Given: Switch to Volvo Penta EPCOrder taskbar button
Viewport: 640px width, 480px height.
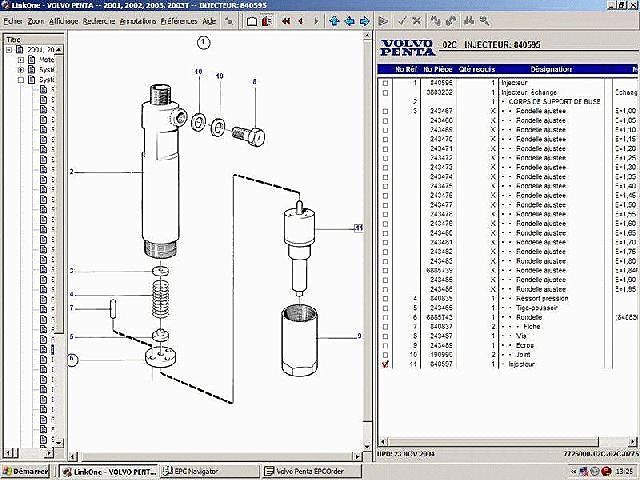Looking at the screenshot, I should coord(312,471).
